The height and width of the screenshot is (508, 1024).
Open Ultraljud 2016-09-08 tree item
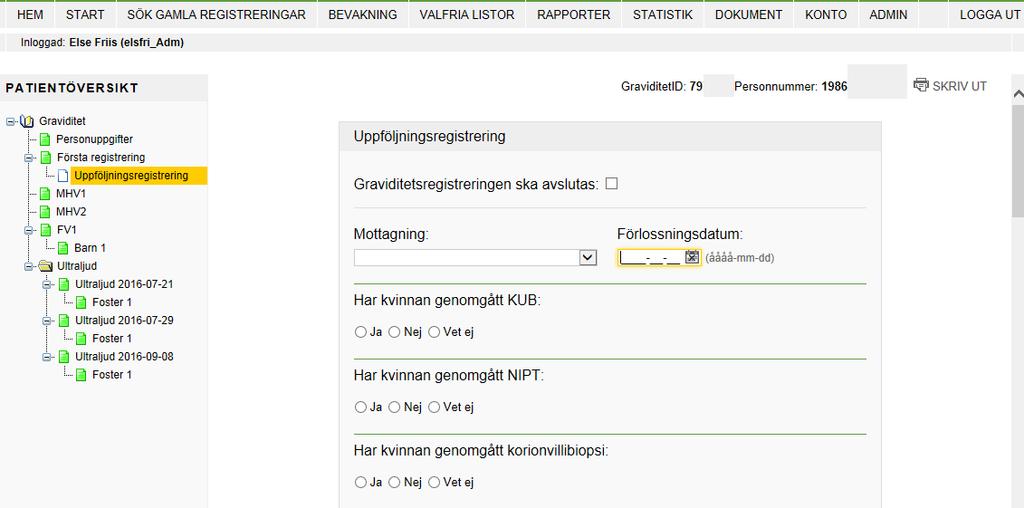click(x=124, y=357)
